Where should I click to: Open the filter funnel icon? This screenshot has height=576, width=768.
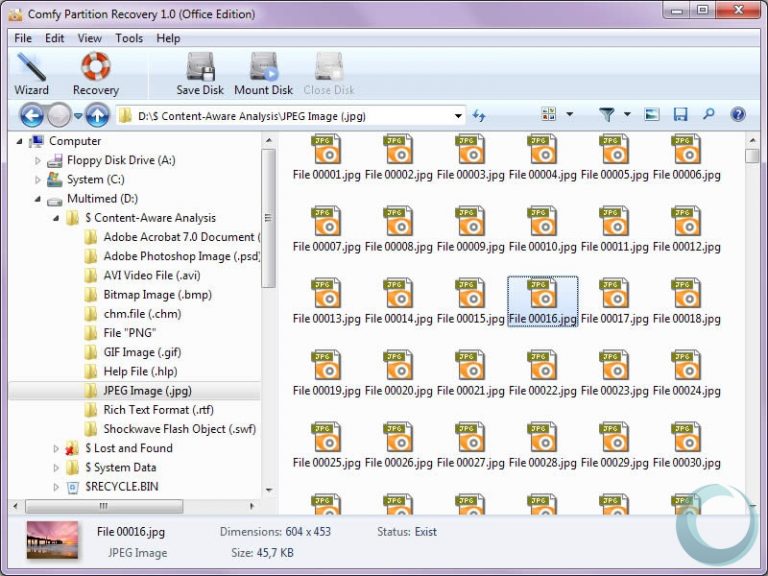pos(606,115)
